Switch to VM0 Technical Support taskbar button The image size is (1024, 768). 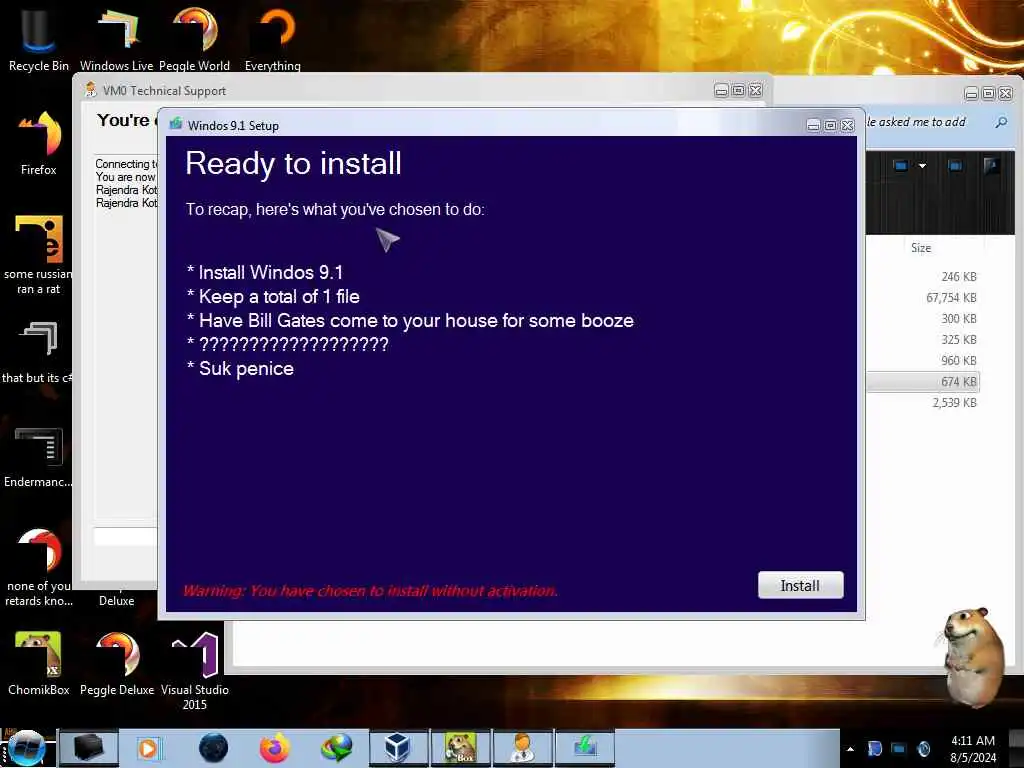click(523, 748)
